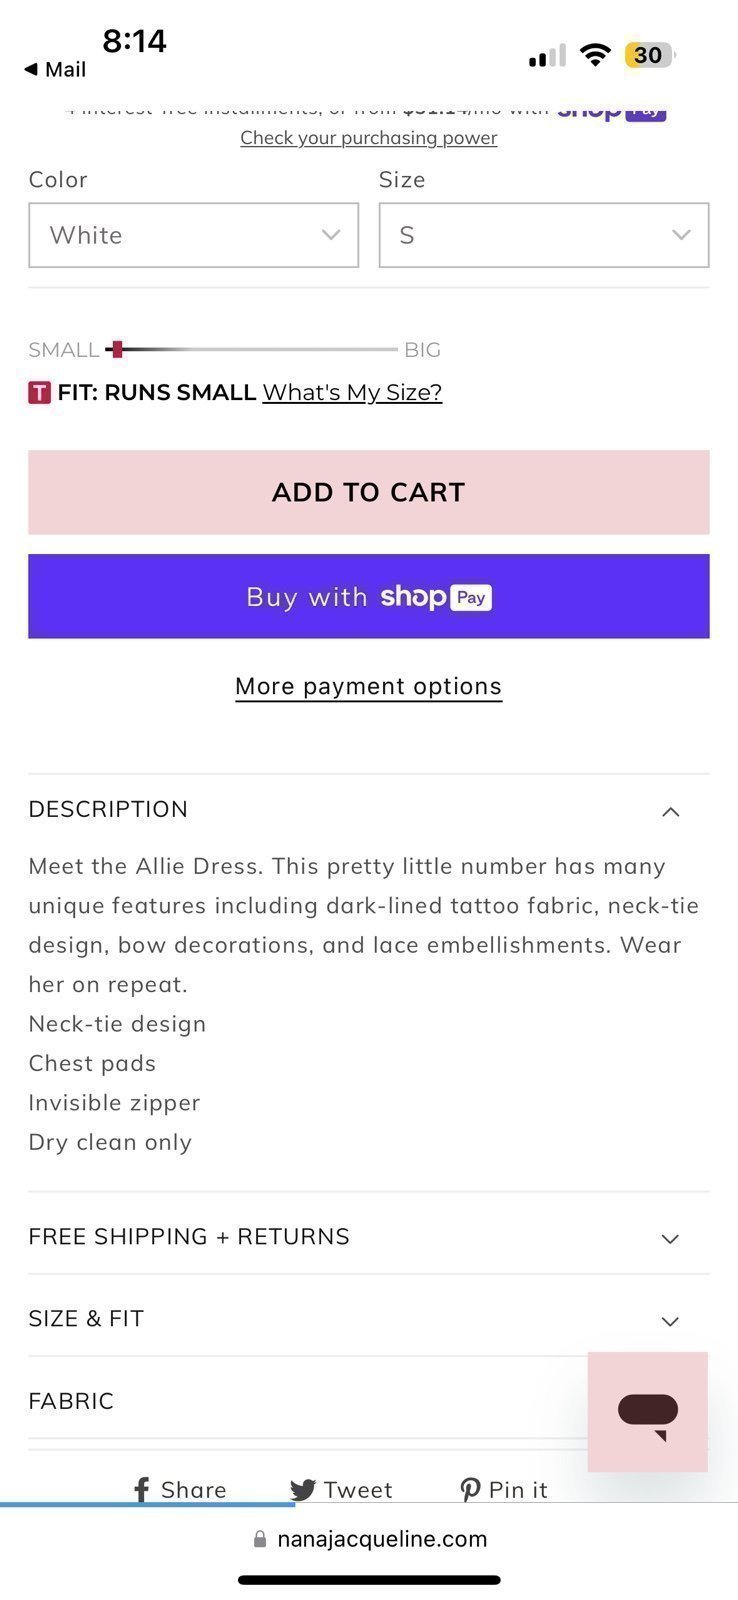Tap the chat bubble support icon
The width and height of the screenshot is (738, 1600).
tap(648, 1412)
